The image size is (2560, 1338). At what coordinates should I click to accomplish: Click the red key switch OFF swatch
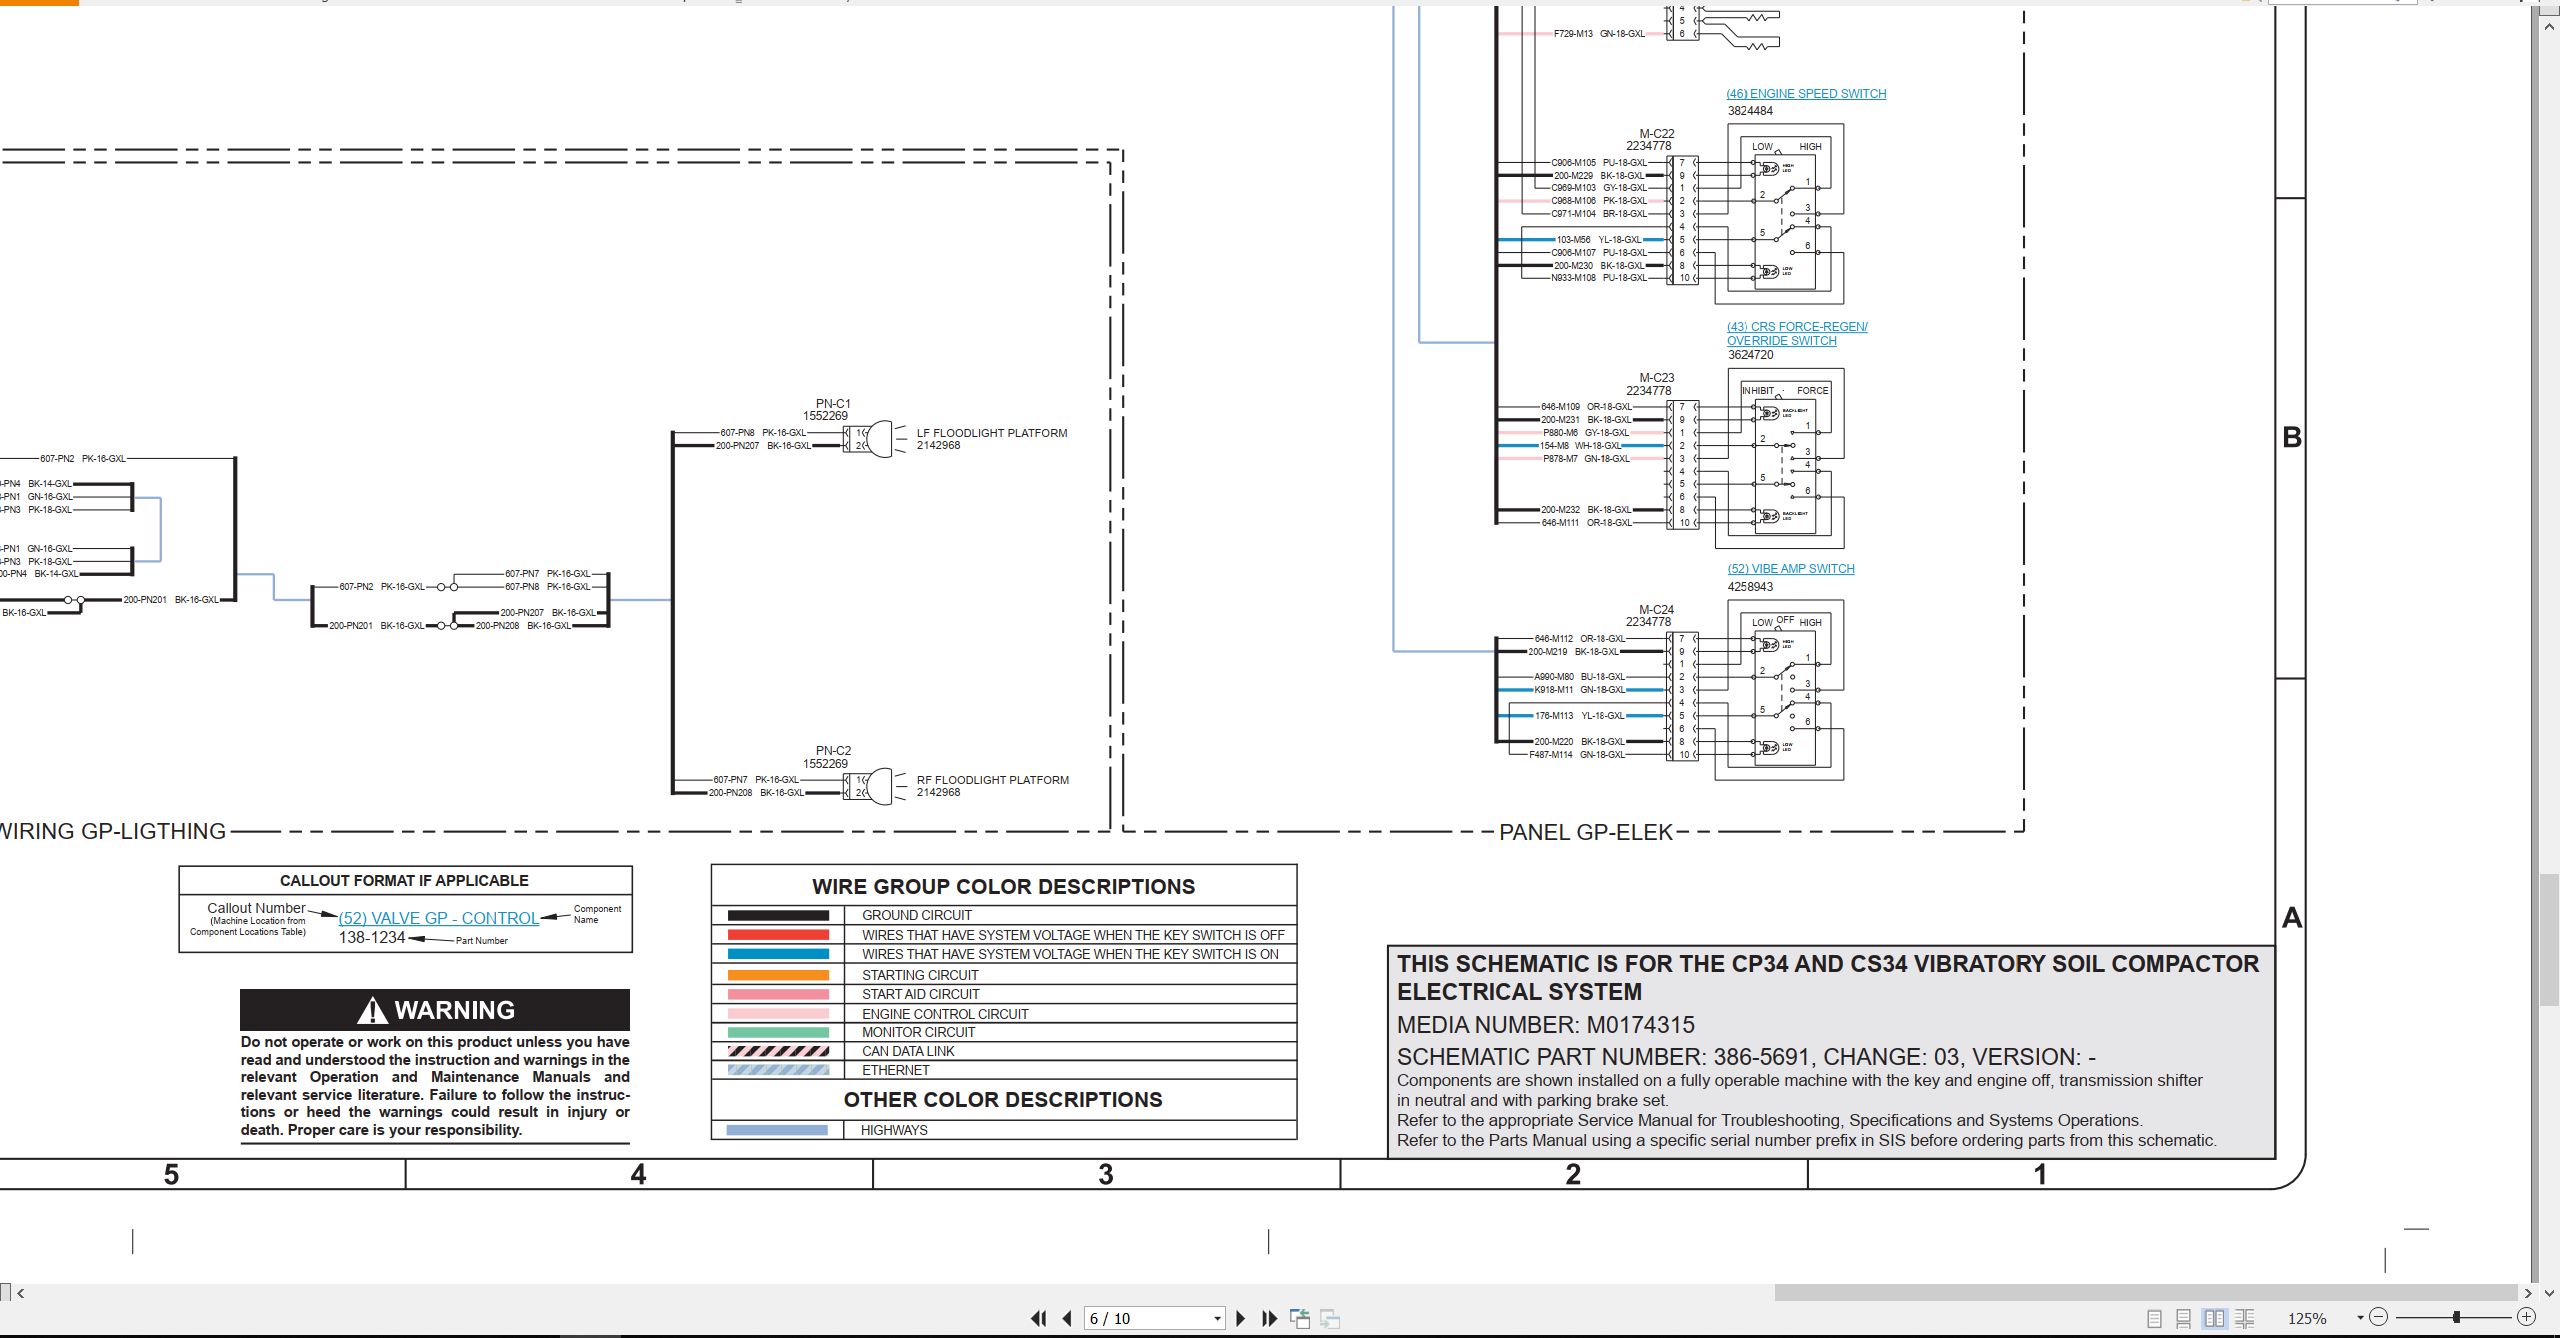coord(778,935)
